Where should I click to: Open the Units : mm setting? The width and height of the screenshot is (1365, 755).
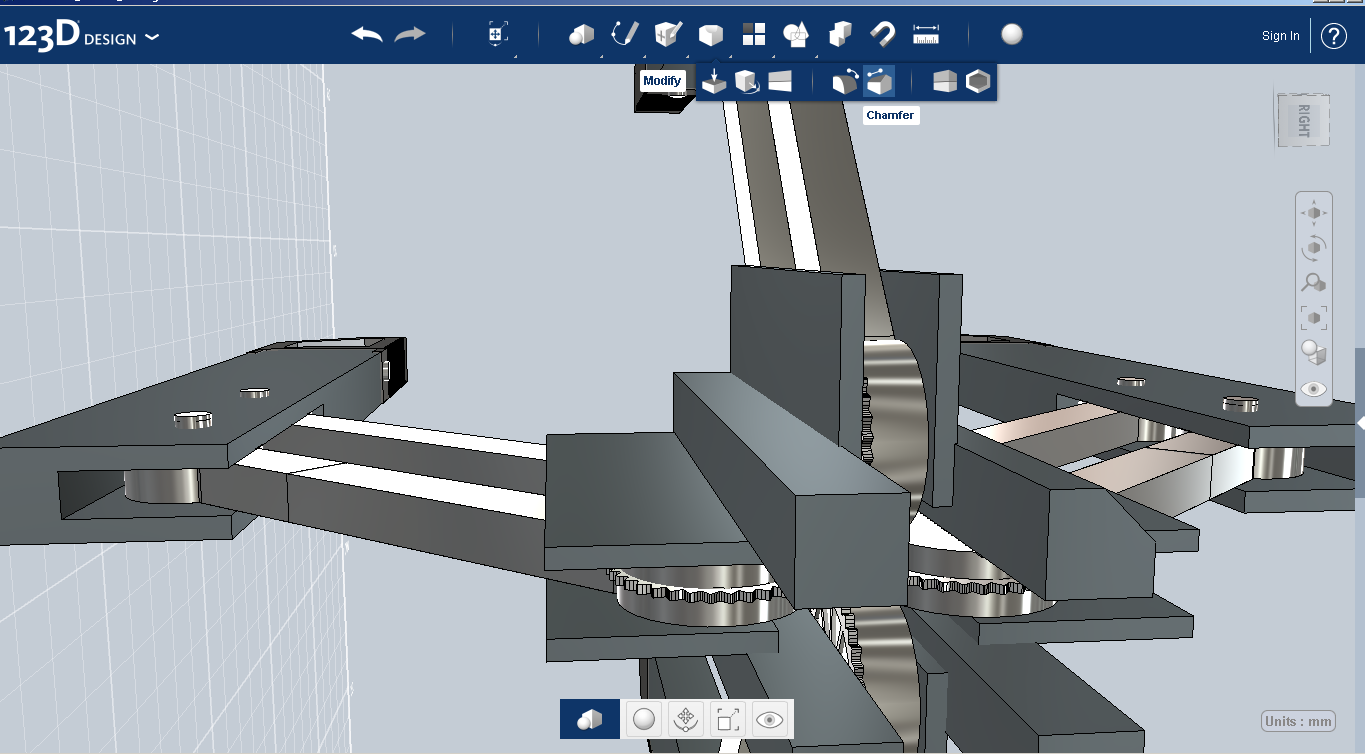click(1298, 721)
